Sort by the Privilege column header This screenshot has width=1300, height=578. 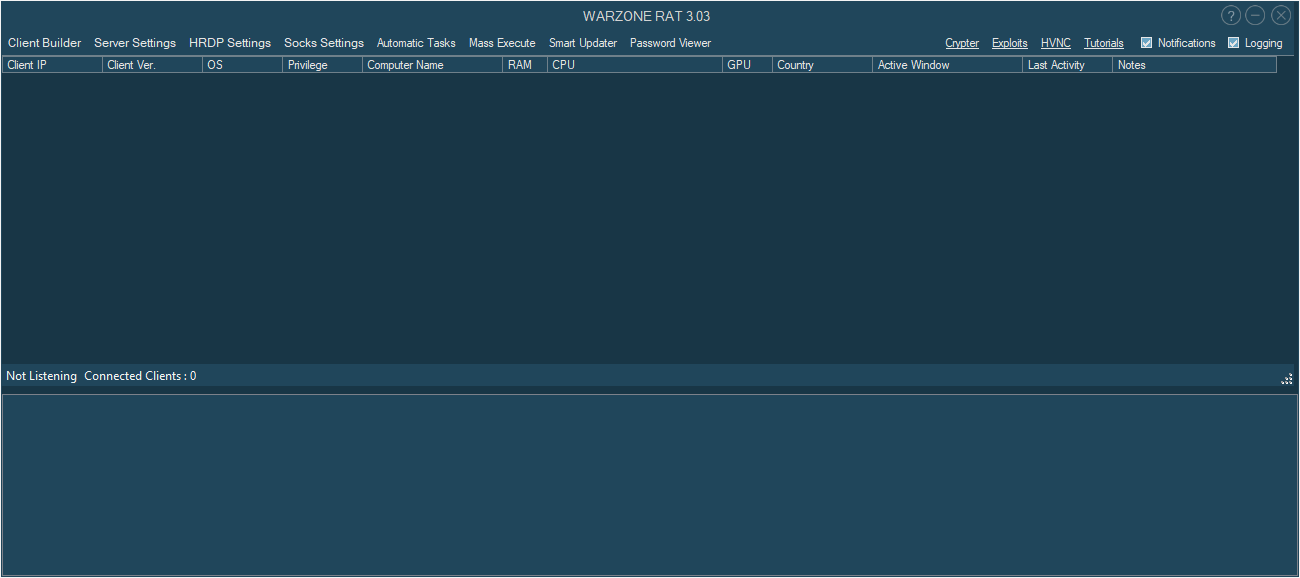click(x=322, y=65)
